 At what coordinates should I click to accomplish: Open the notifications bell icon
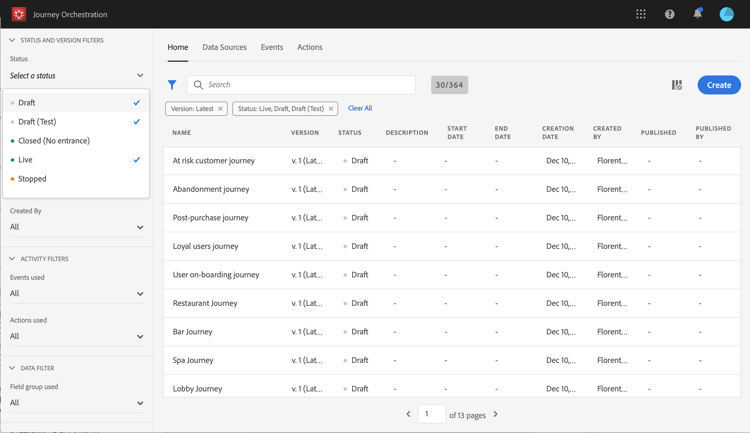point(697,14)
